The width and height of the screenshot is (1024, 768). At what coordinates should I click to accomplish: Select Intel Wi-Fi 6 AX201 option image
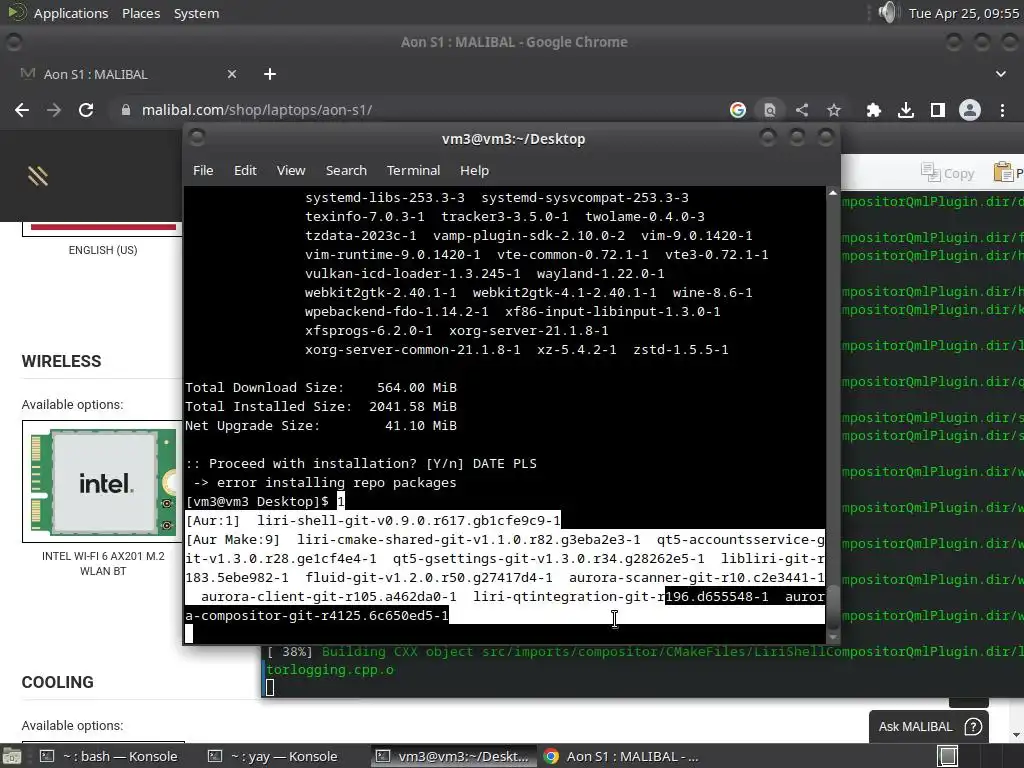tap(103, 481)
